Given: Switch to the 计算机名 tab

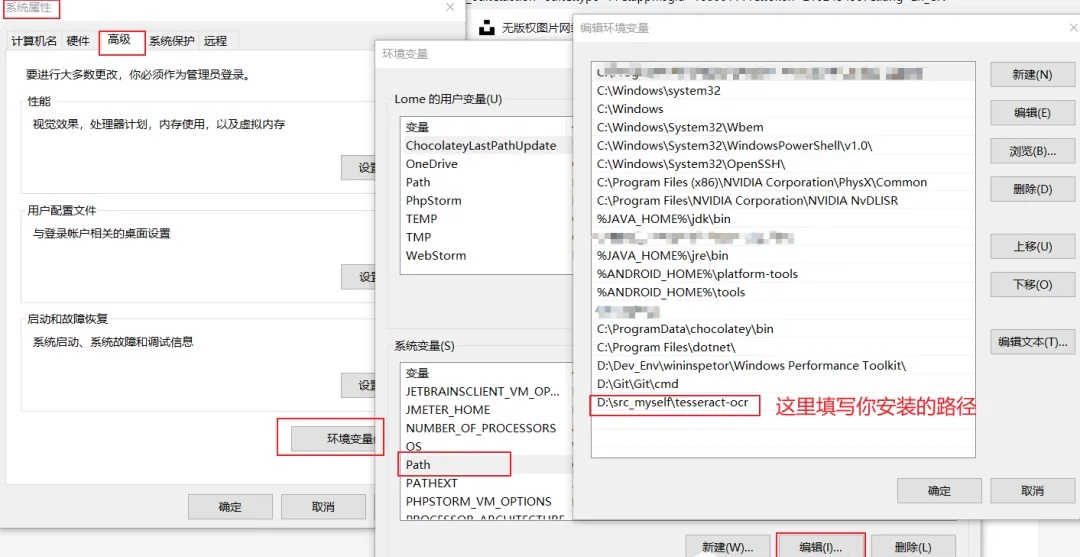Looking at the screenshot, I should (x=34, y=41).
